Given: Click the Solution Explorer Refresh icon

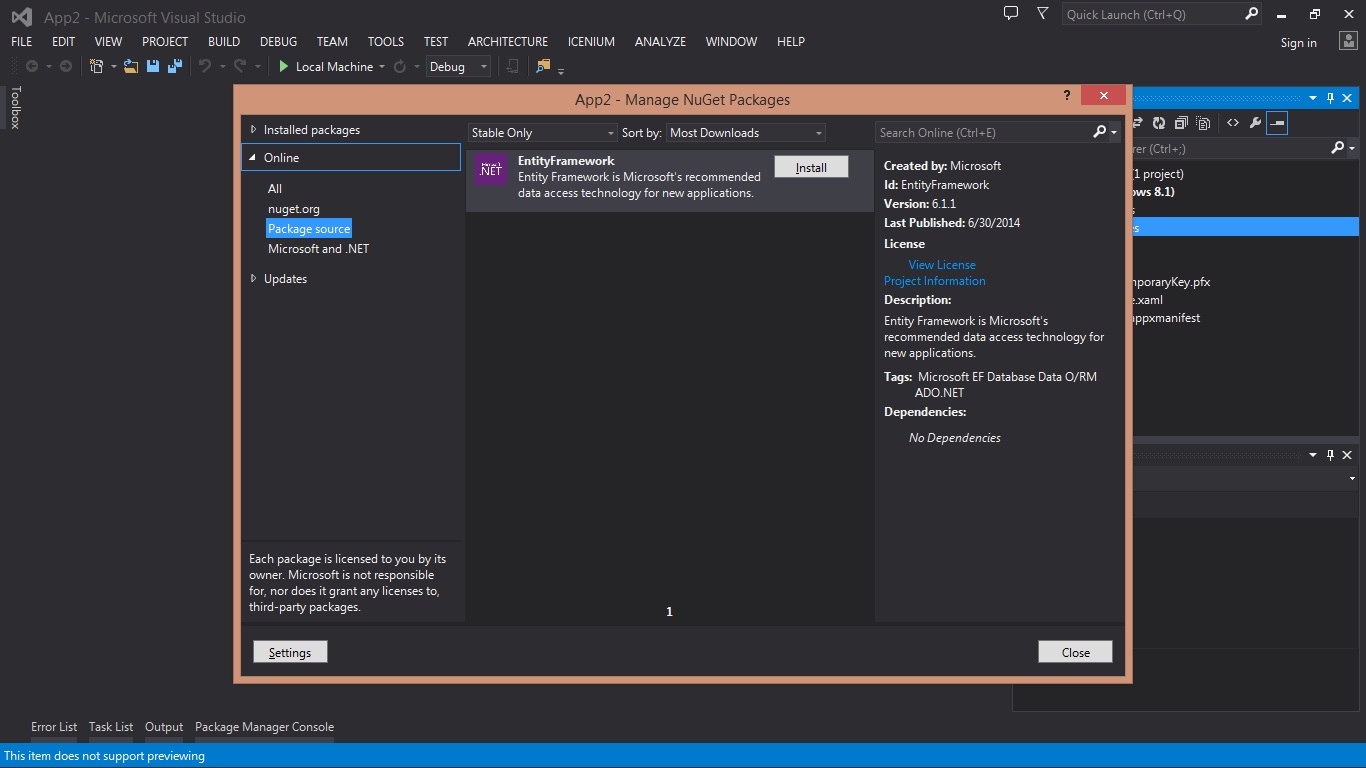Looking at the screenshot, I should (x=1159, y=123).
